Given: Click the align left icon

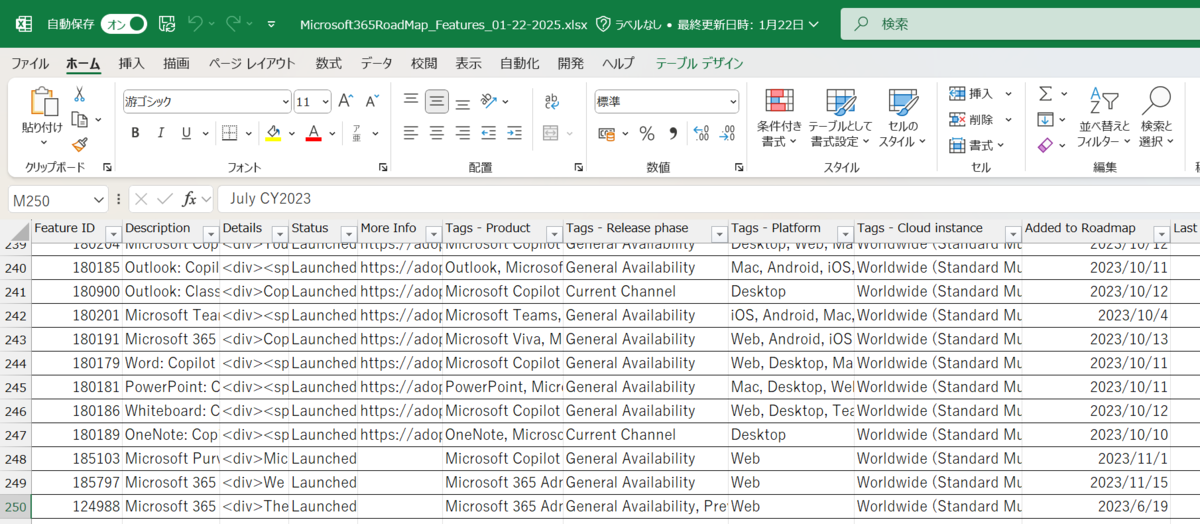Looking at the screenshot, I should coord(411,133).
